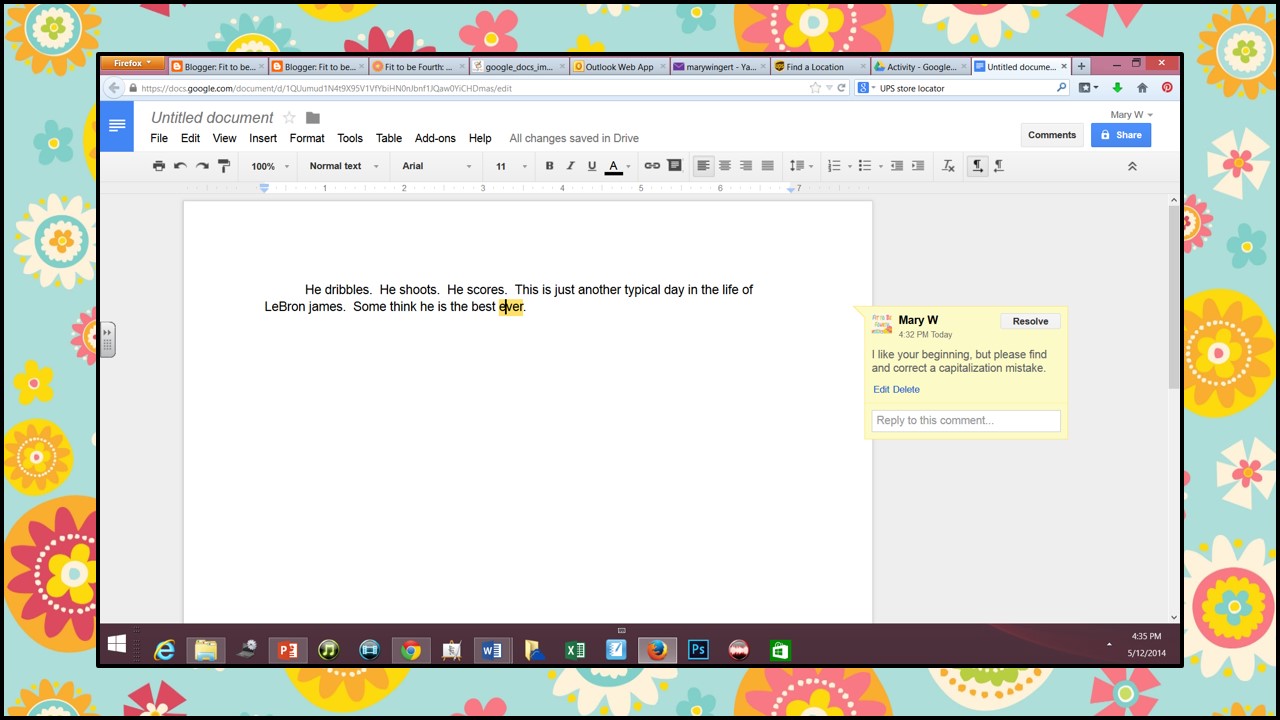Open the File menu
This screenshot has width=1280, height=720.
[x=159, y=138]
